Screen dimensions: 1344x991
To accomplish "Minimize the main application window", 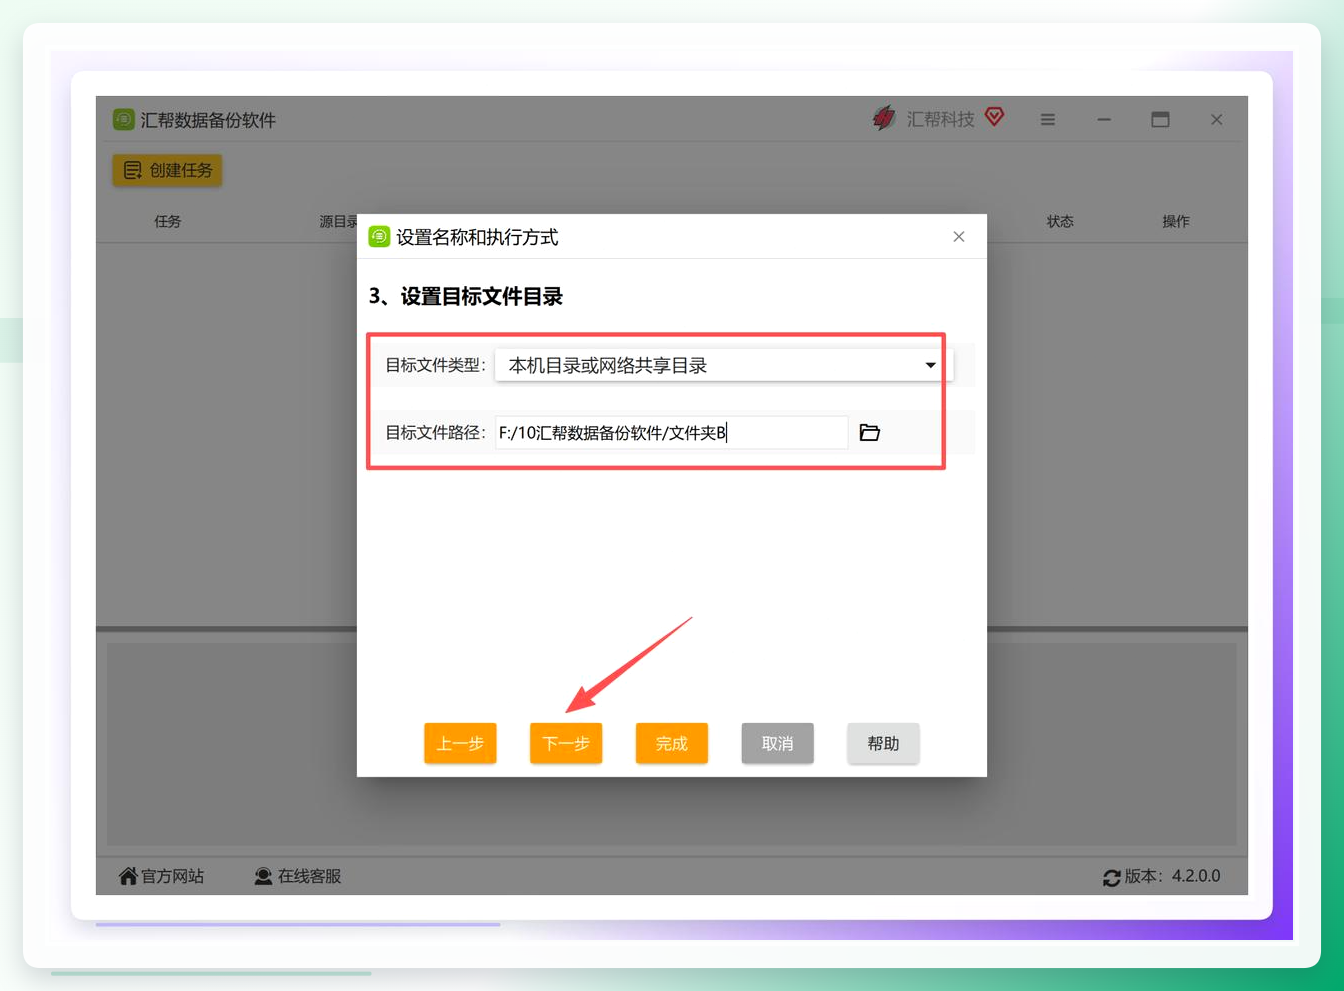I will (x=1104, y=119).
